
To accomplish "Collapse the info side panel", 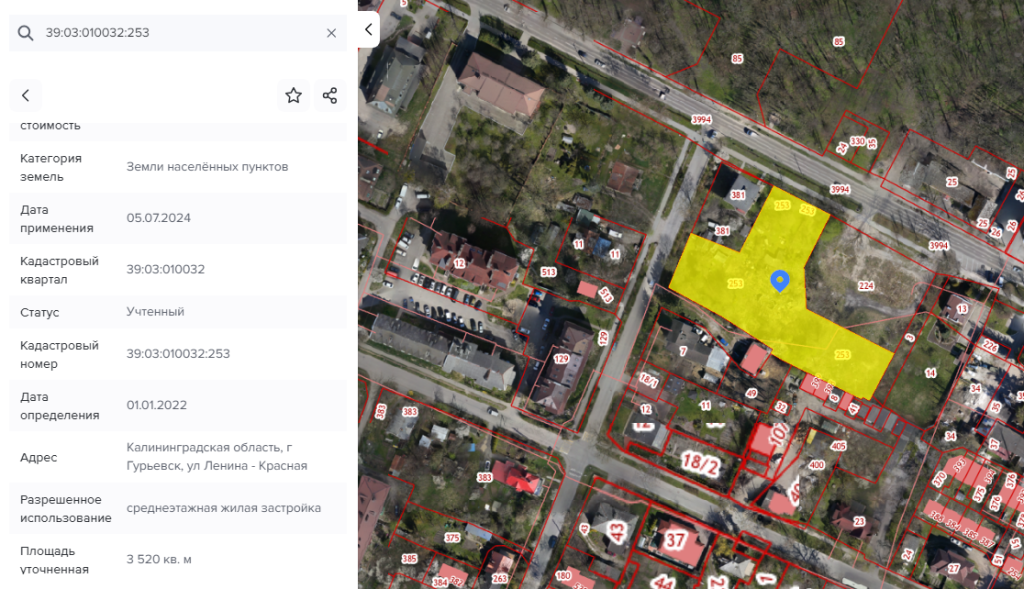I will 368,30.
